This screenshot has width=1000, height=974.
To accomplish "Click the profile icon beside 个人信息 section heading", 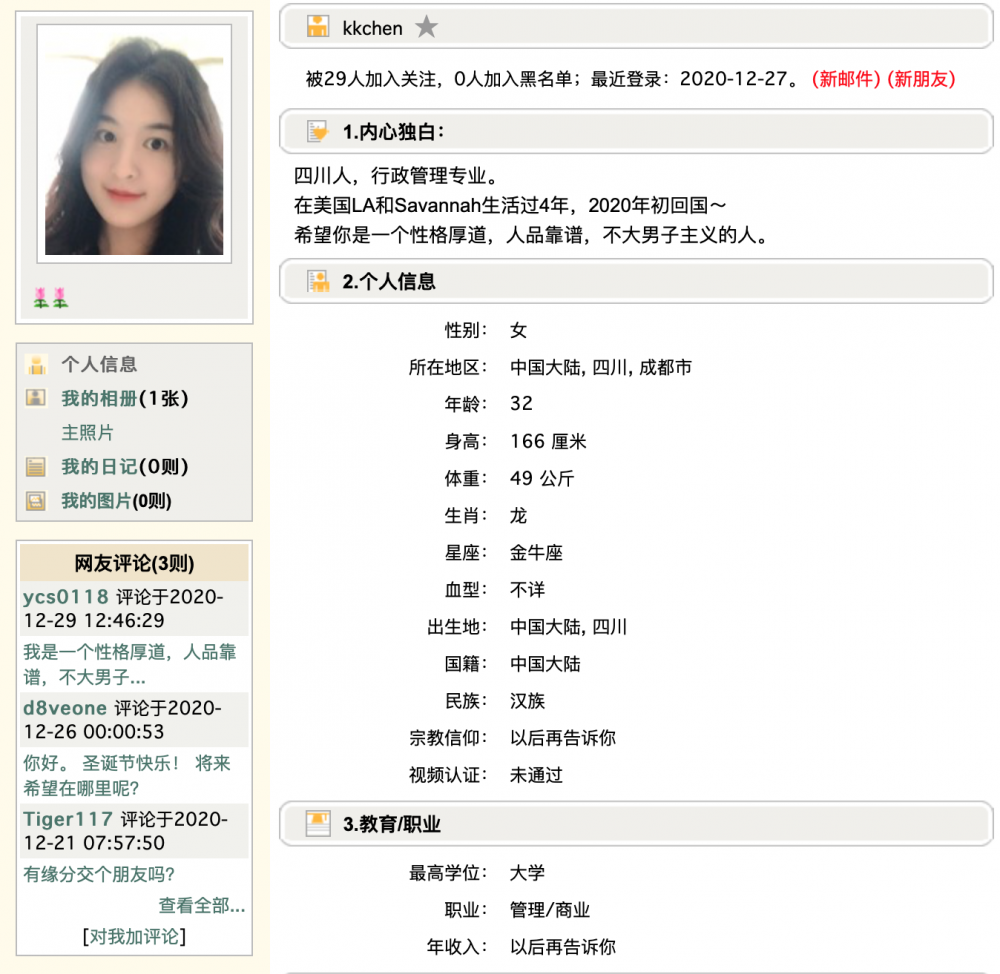I will pyautogui.click(x=318, y=281).
